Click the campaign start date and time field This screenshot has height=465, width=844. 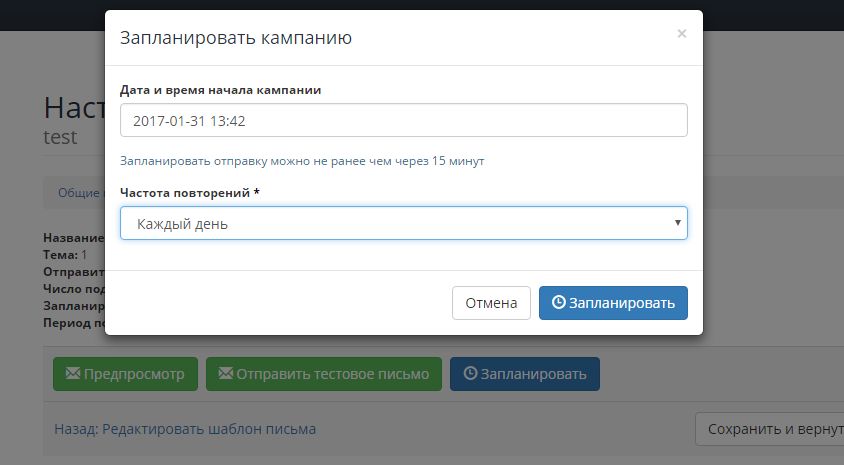tap(403, 121)
